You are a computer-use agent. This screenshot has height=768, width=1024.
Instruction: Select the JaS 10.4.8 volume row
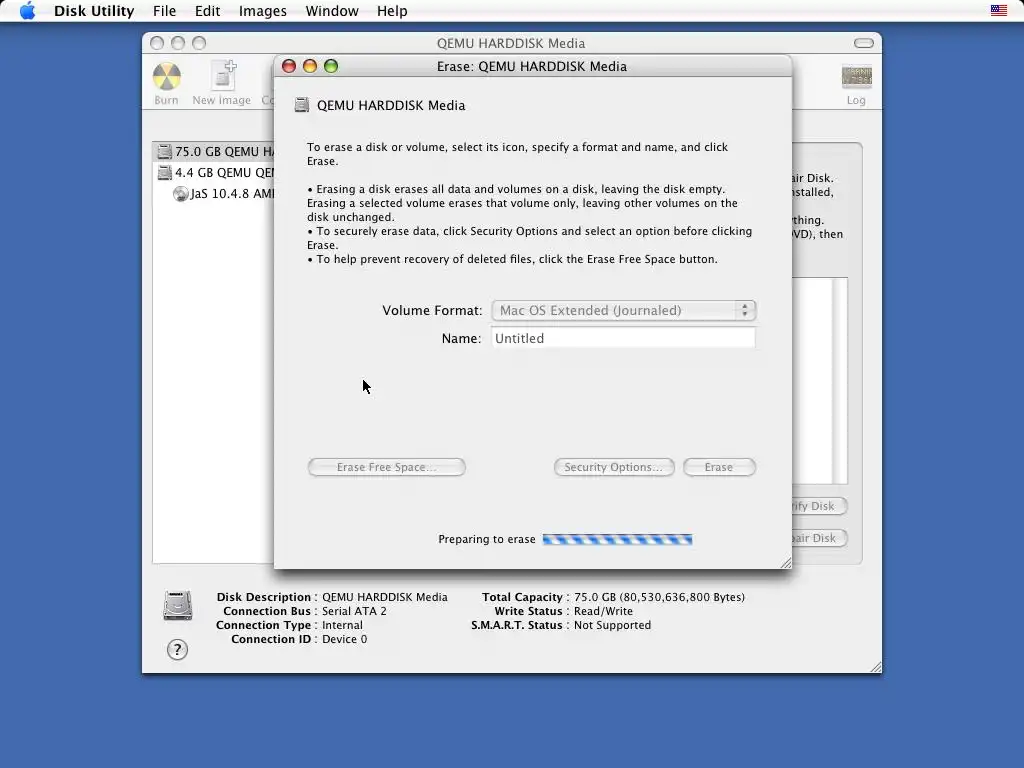(x=214, y=194)
